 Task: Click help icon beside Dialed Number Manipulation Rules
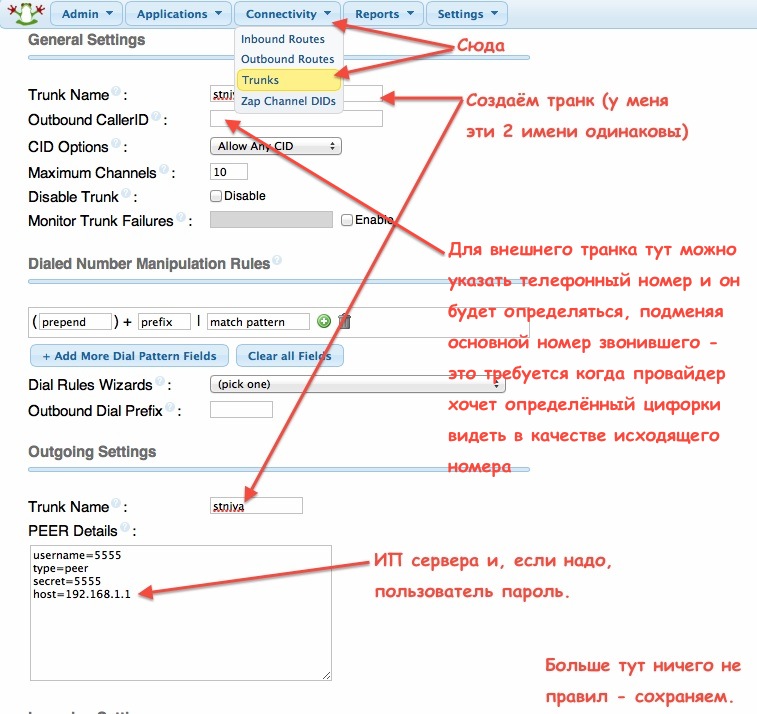pos(276,262)
